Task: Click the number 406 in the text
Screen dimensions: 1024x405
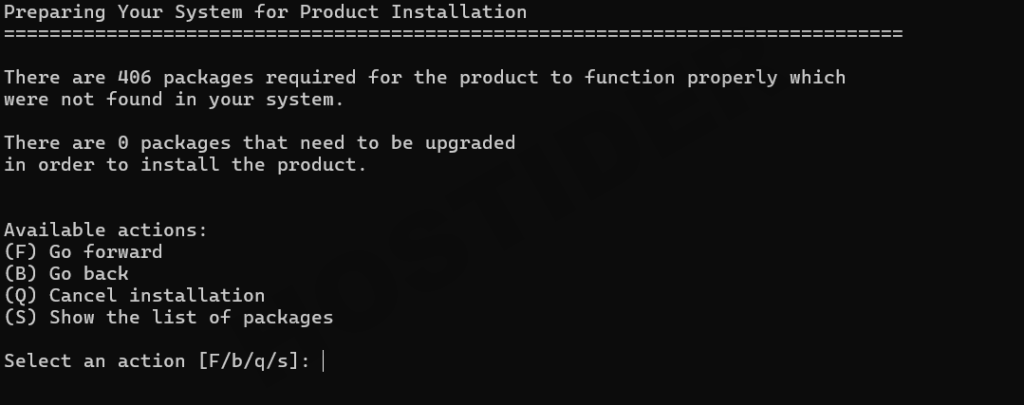Action: point(128,78)
